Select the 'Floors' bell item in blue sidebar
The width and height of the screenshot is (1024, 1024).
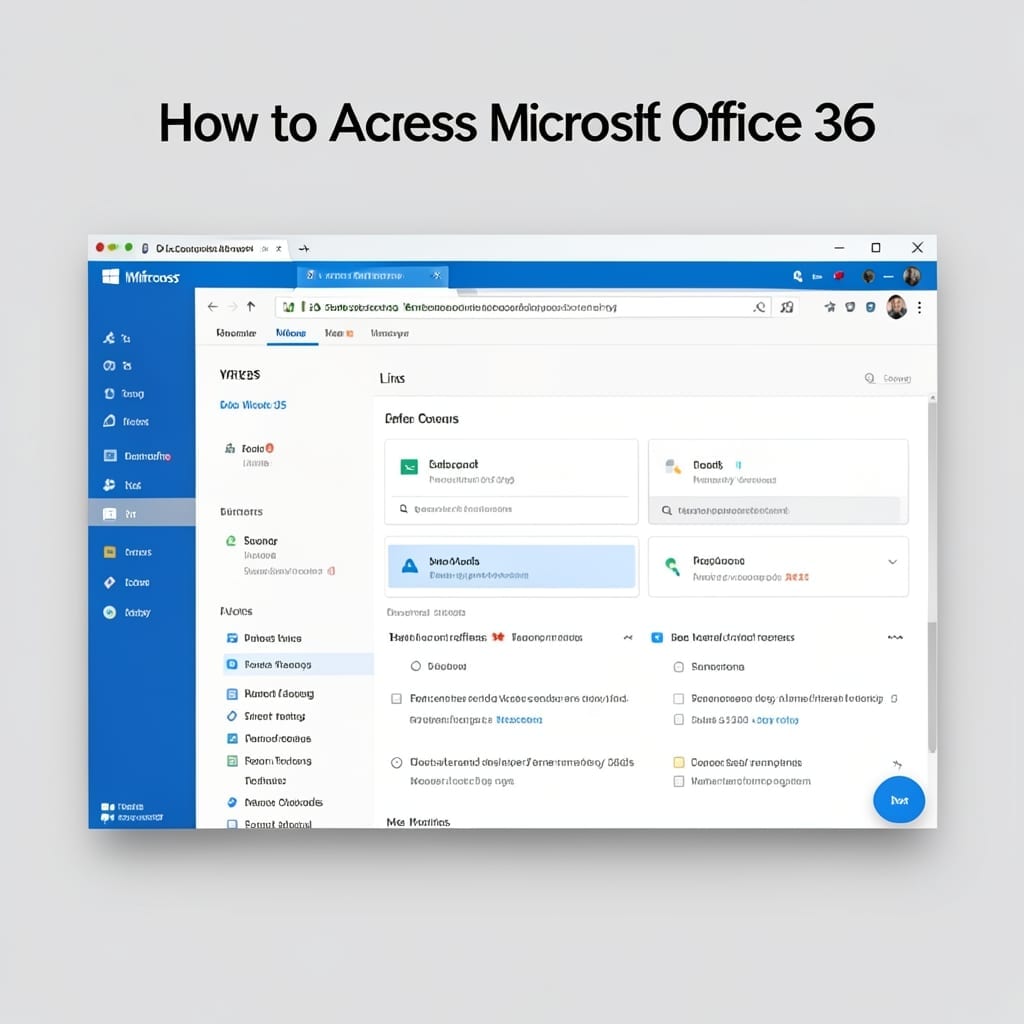point(126,421)
